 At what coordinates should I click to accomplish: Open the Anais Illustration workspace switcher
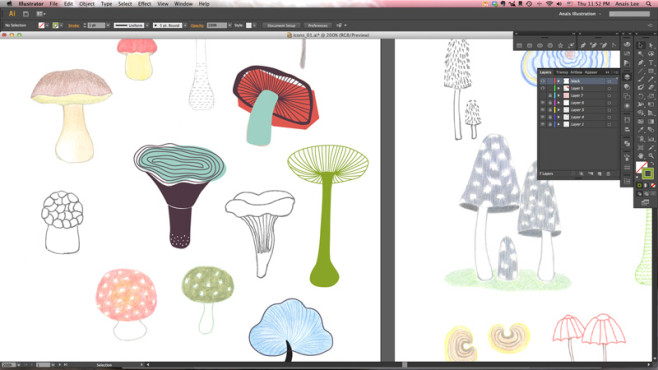[x=580, y=14]
